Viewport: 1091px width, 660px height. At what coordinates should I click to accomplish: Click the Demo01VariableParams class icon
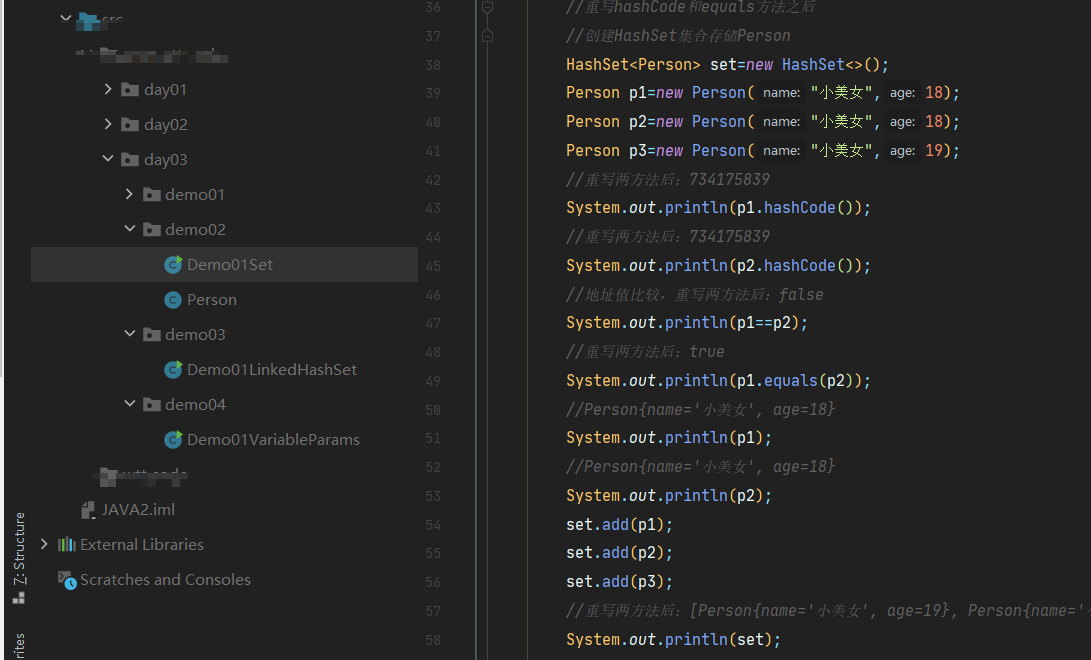(x=172, y=439)
